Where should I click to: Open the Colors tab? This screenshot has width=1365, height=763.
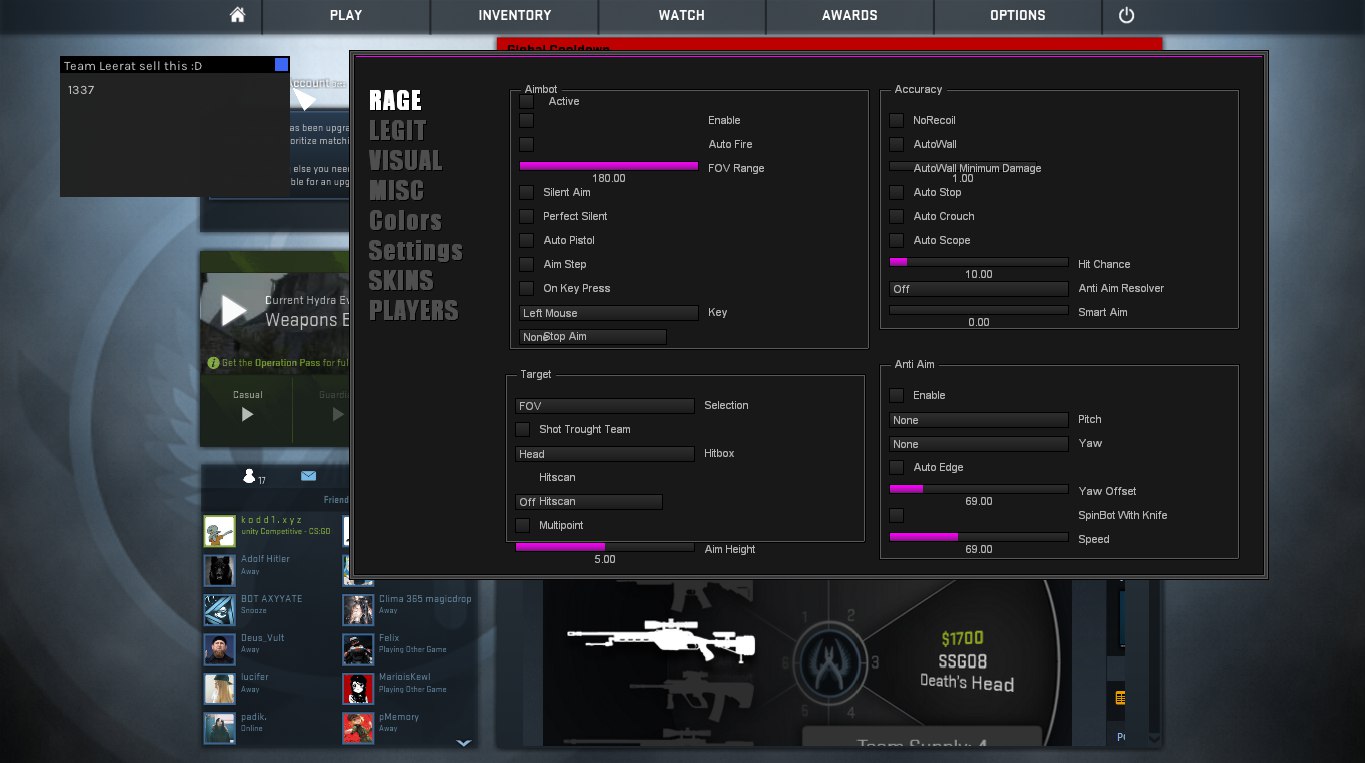pos(405,220)
